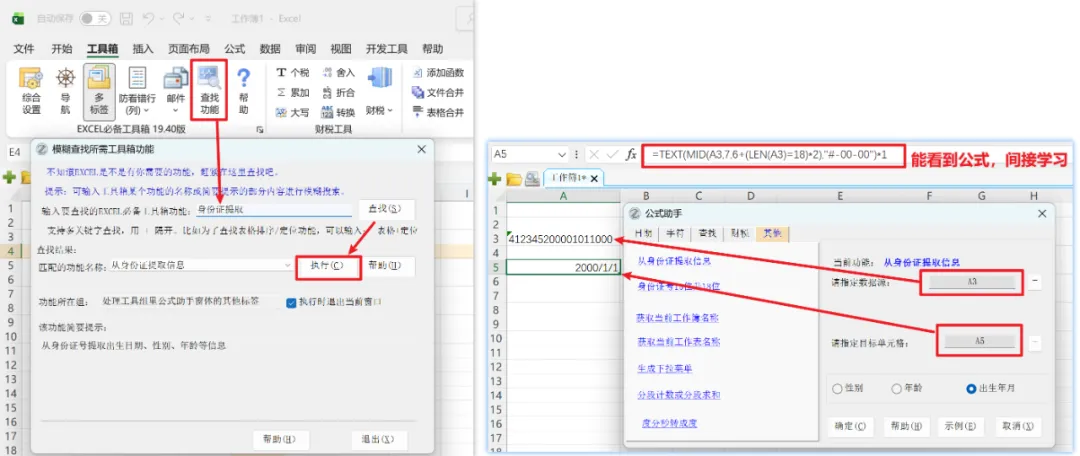The image size is (1080, 456).
Task: Open the 分段计数或分段求和 link
Action: pos(678,395)
